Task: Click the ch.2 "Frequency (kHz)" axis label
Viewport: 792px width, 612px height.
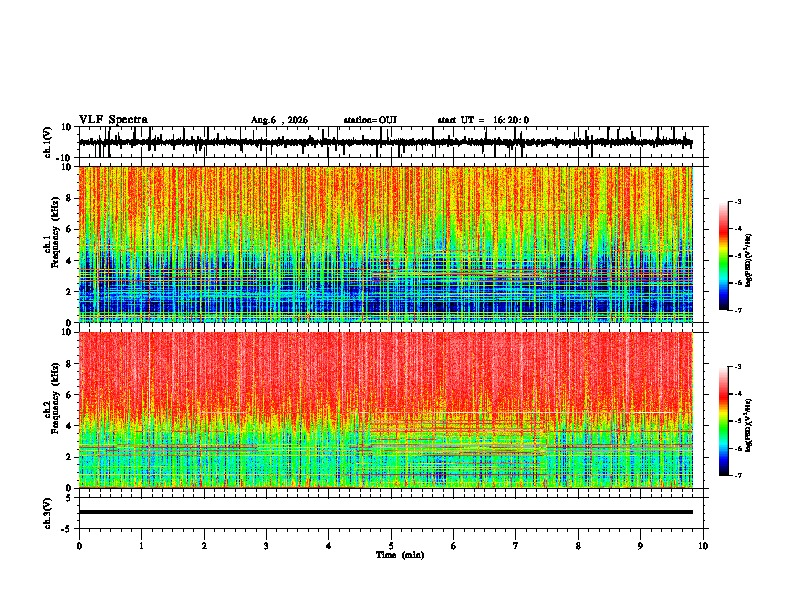Action: pyautogui.click(x=55, y=398)
